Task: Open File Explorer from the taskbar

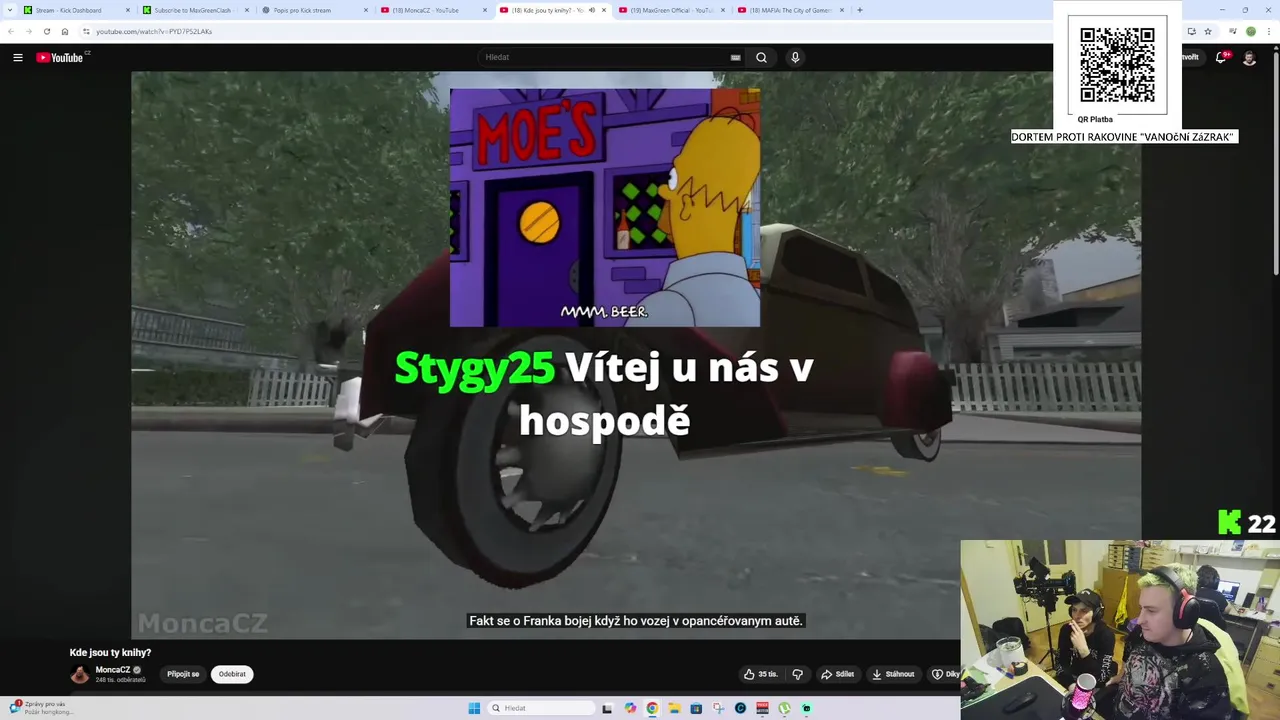Action: pos(674,708)
